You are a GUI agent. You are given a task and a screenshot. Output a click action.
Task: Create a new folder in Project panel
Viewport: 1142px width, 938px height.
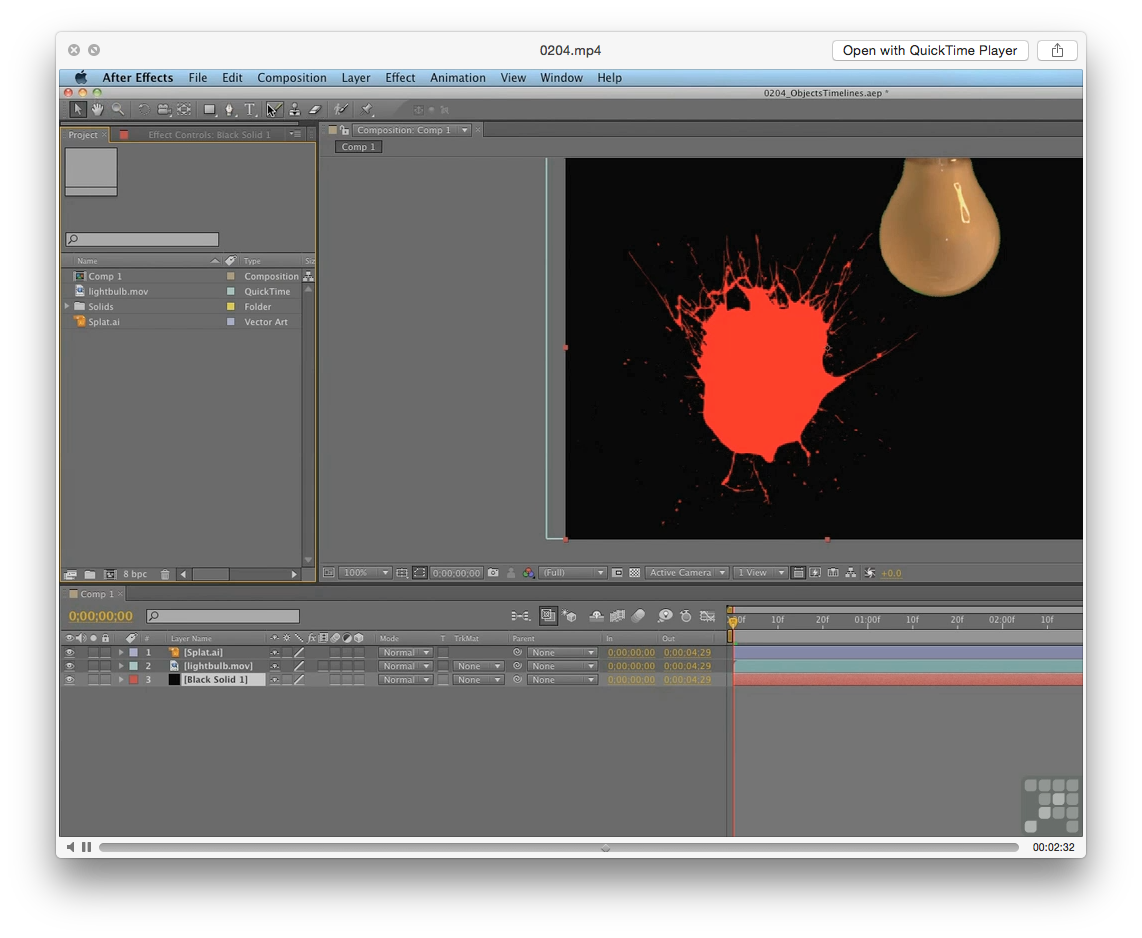pyautogui.click(x=90, y=574)
